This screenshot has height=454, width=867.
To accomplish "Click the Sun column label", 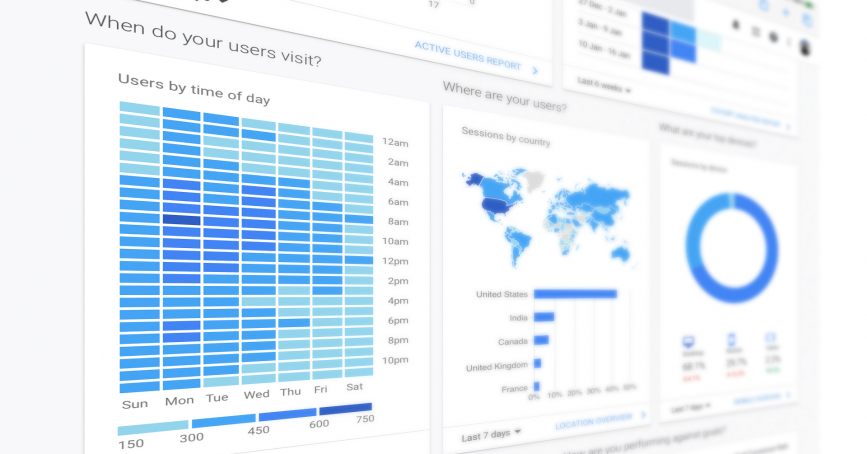I will click(135, 404).
